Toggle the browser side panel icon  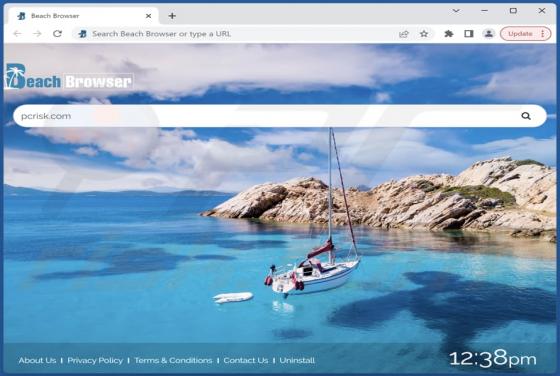tap(469, 34)
